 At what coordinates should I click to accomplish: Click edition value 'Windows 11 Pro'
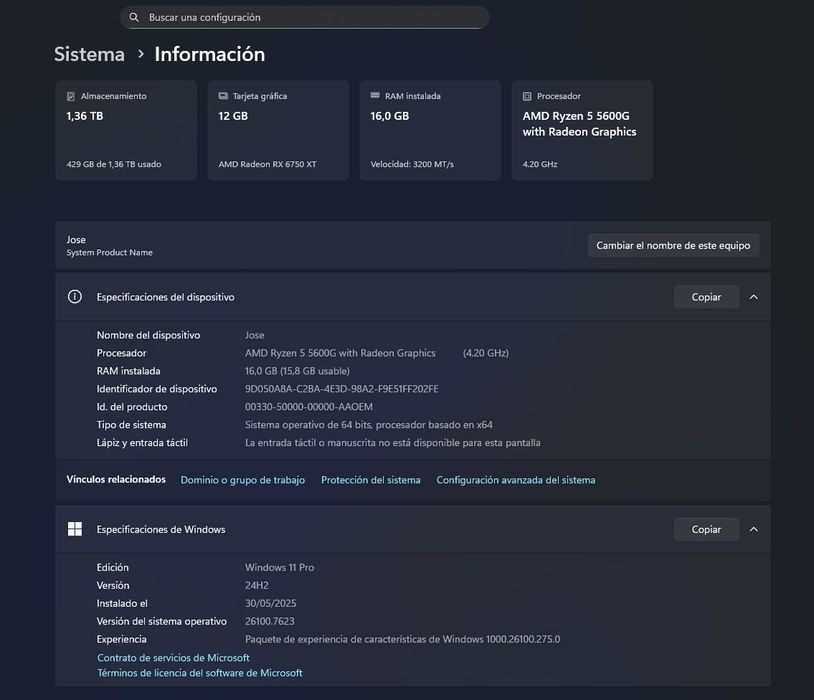[x=279, y=567]
